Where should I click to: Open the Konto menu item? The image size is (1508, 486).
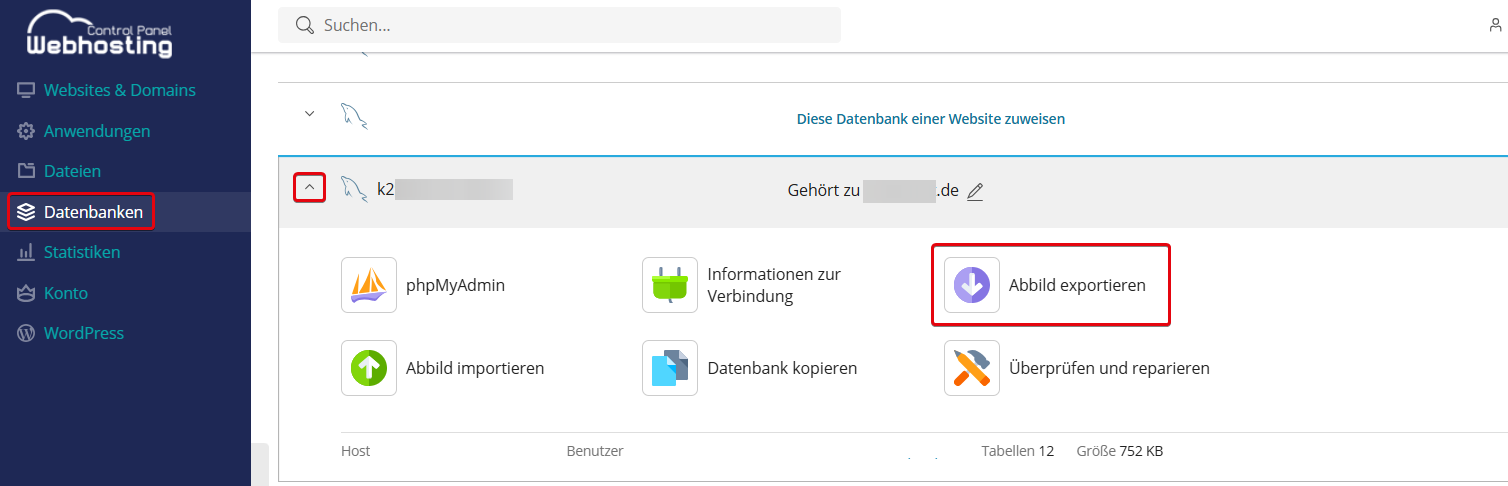[x=66, y=293]
